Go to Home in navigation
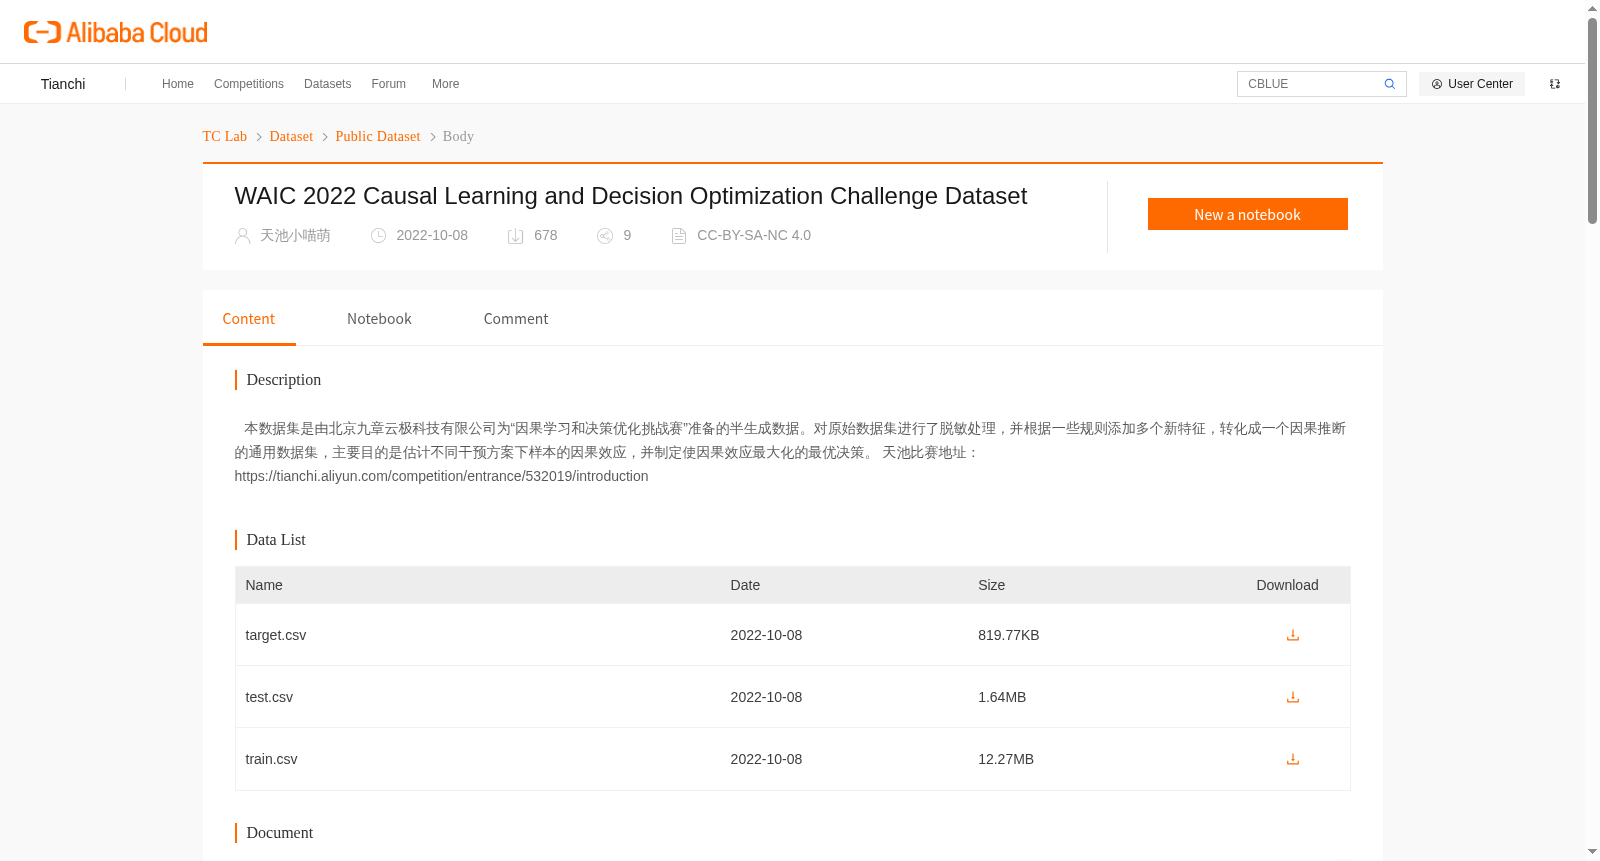 pos(178,84)
